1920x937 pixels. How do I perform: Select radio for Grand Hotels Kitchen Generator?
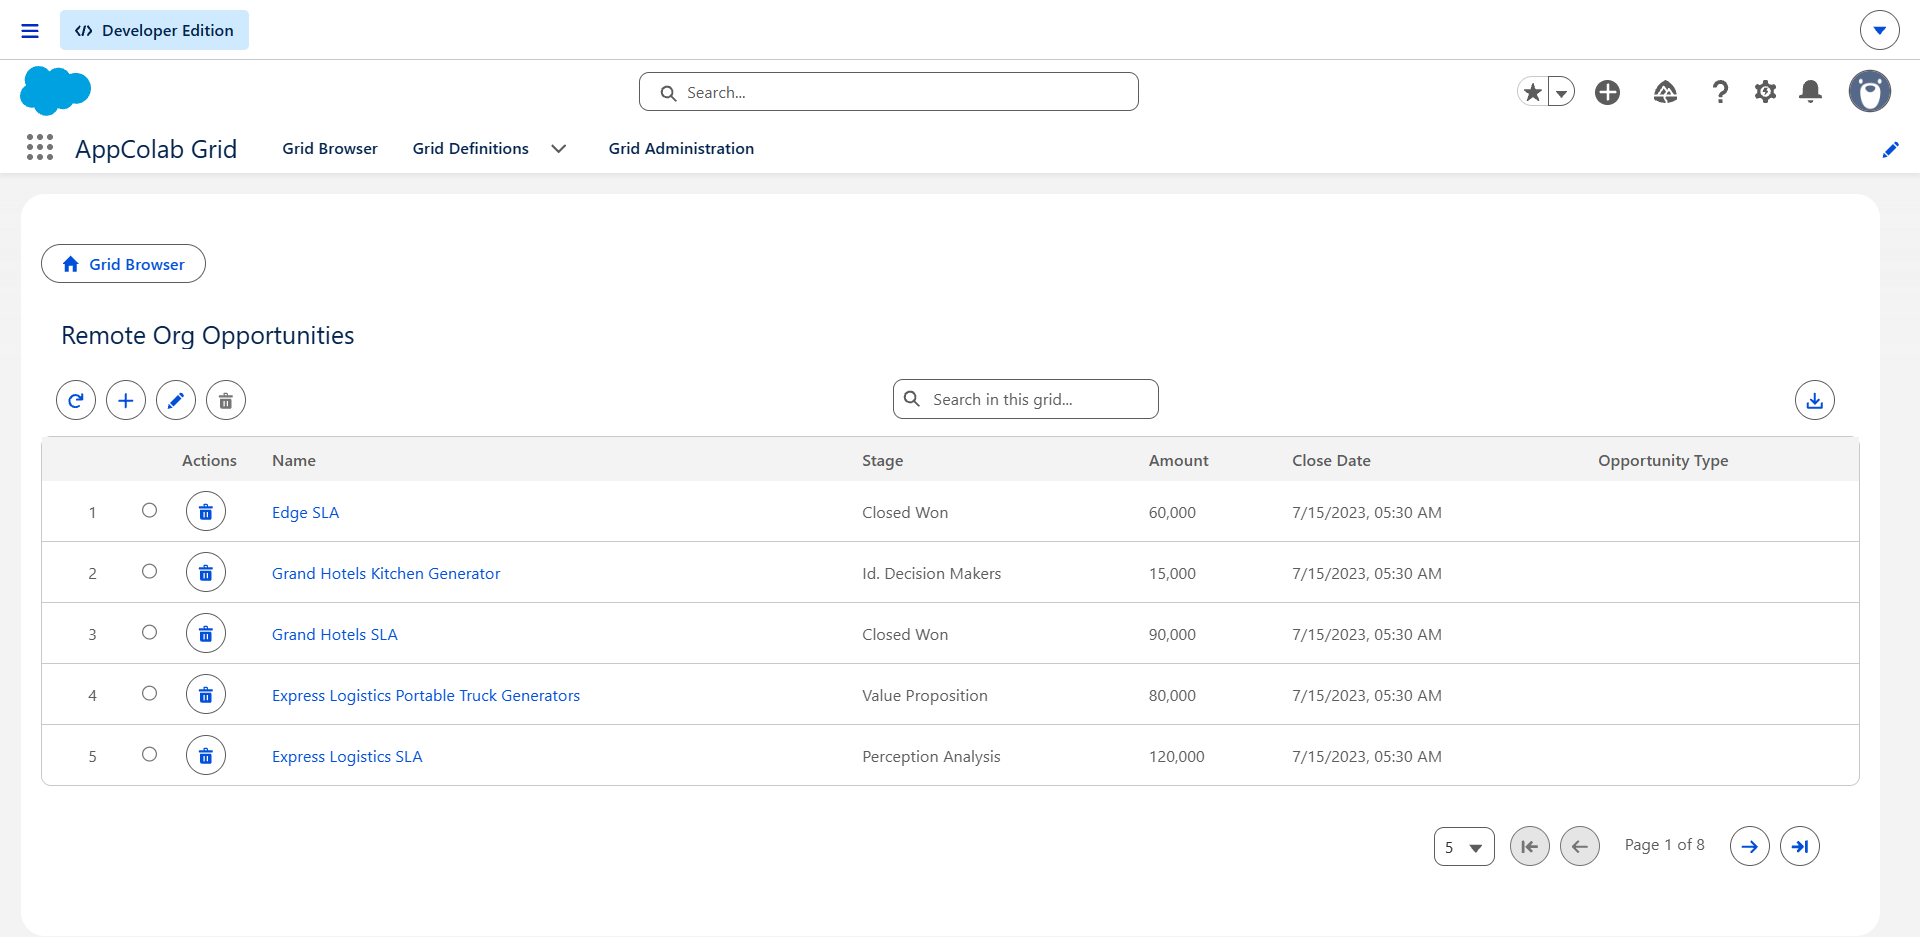pos(149,571)
